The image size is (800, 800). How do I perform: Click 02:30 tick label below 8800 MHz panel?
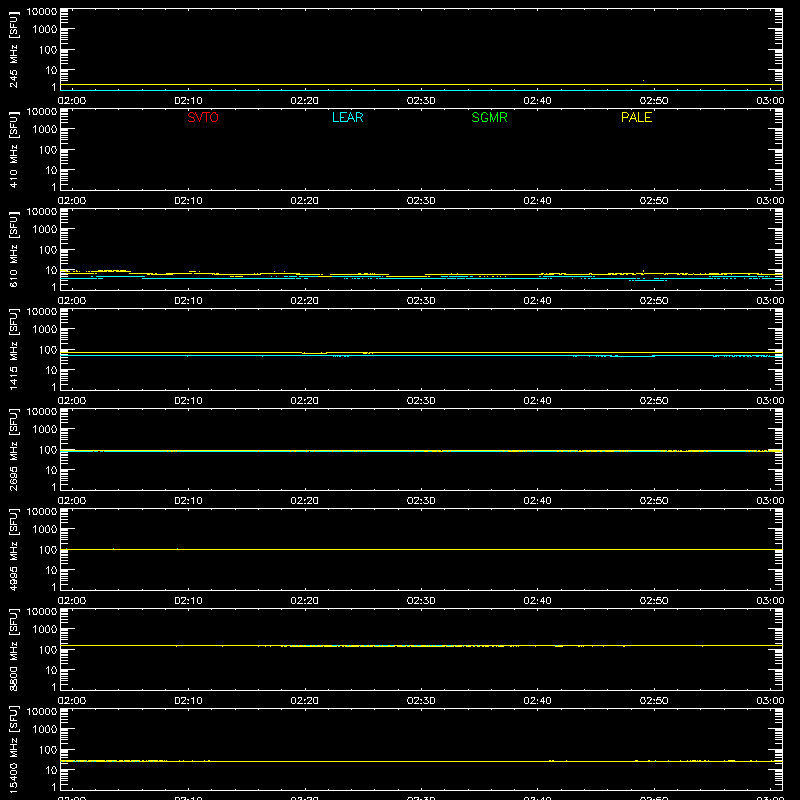tap(421, 701)
